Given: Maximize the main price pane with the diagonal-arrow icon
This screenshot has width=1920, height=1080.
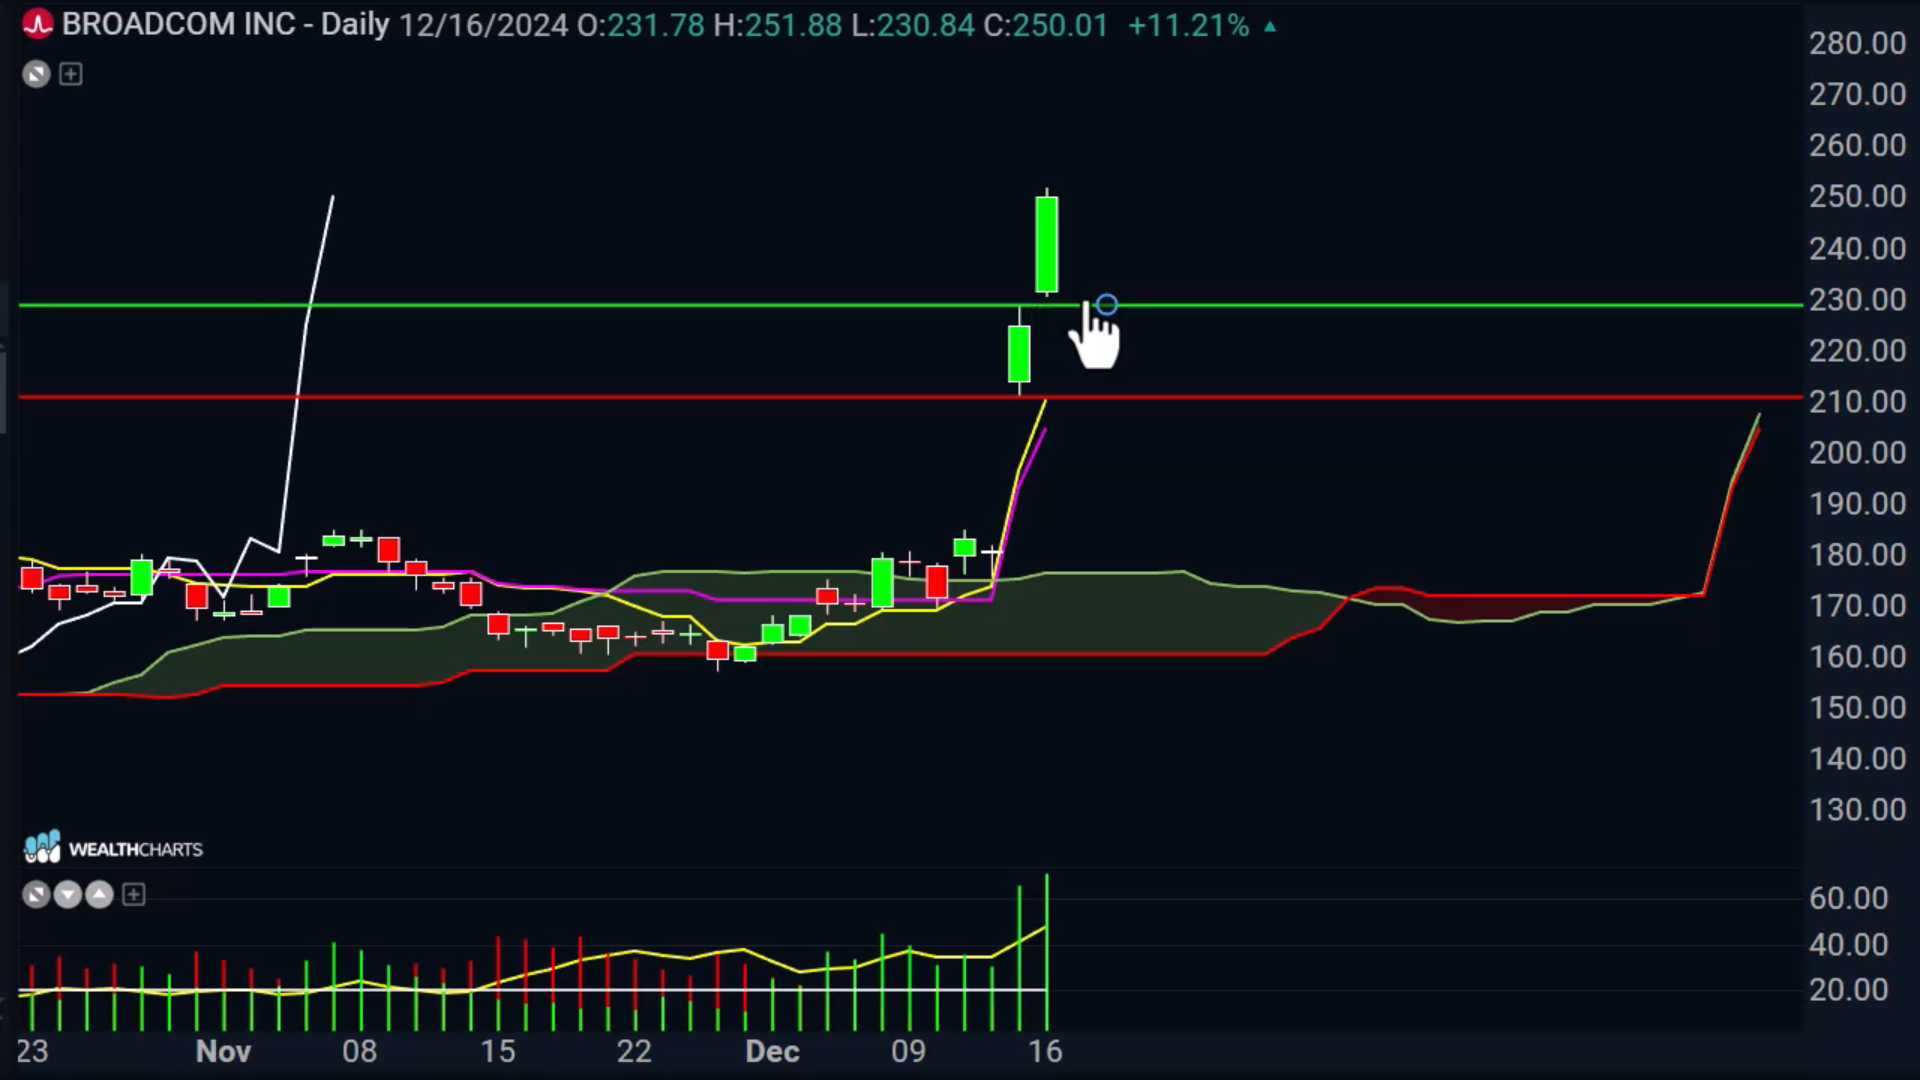Looking at the screenshot, I should (x=36, y=74).
